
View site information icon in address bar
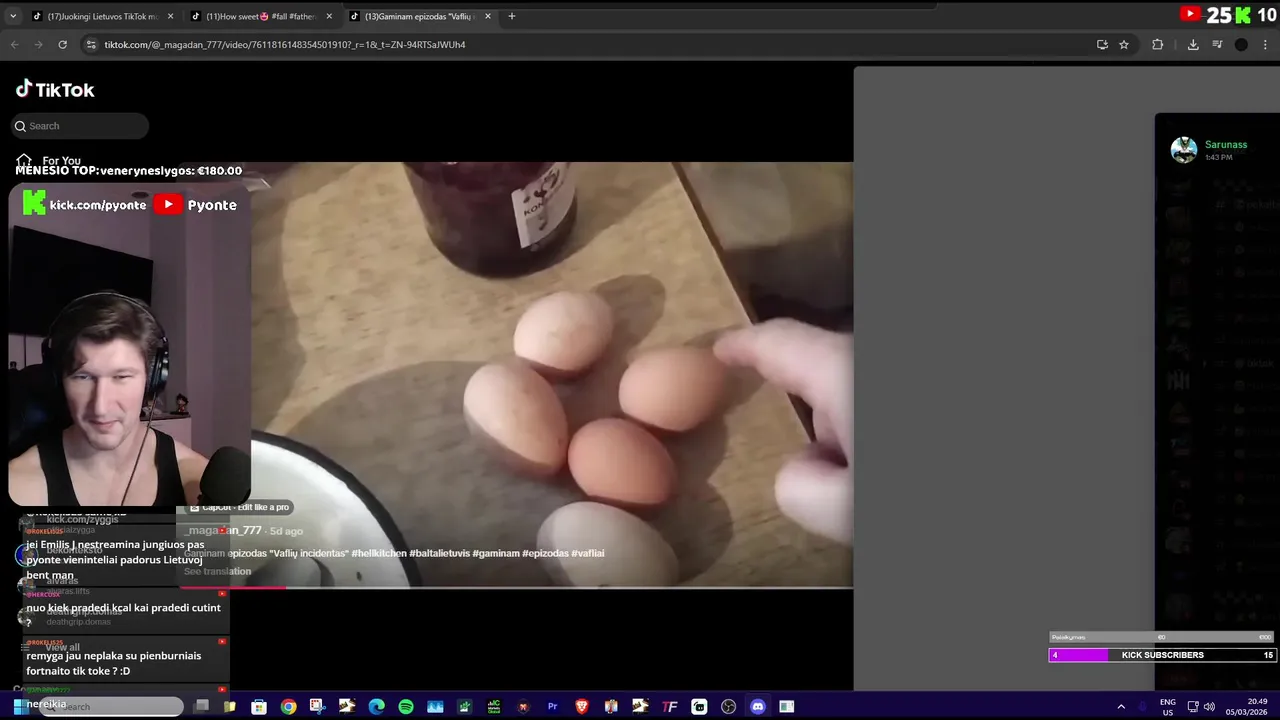tap(91, 44)
